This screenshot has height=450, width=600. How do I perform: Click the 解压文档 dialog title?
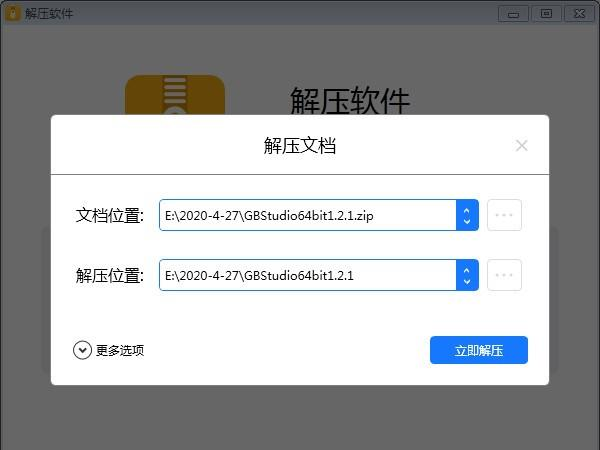click(300, 146)
